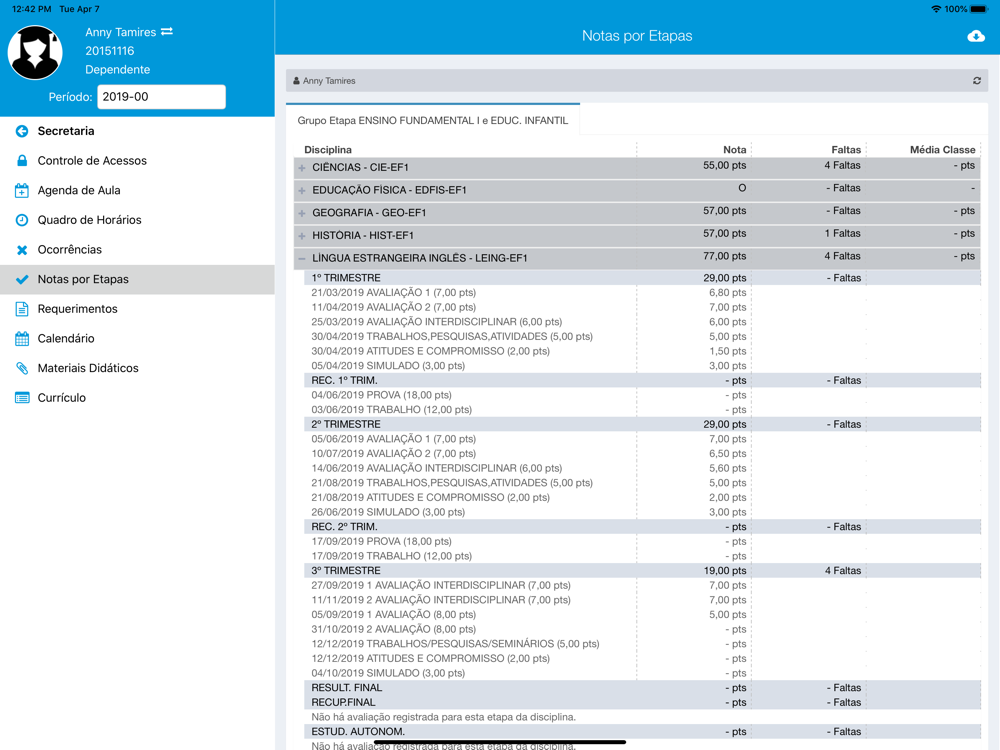Open the student avatar picture
The width and height of the screenshot is (1000, 750).
pyautogui.click(x=35, y=52)
